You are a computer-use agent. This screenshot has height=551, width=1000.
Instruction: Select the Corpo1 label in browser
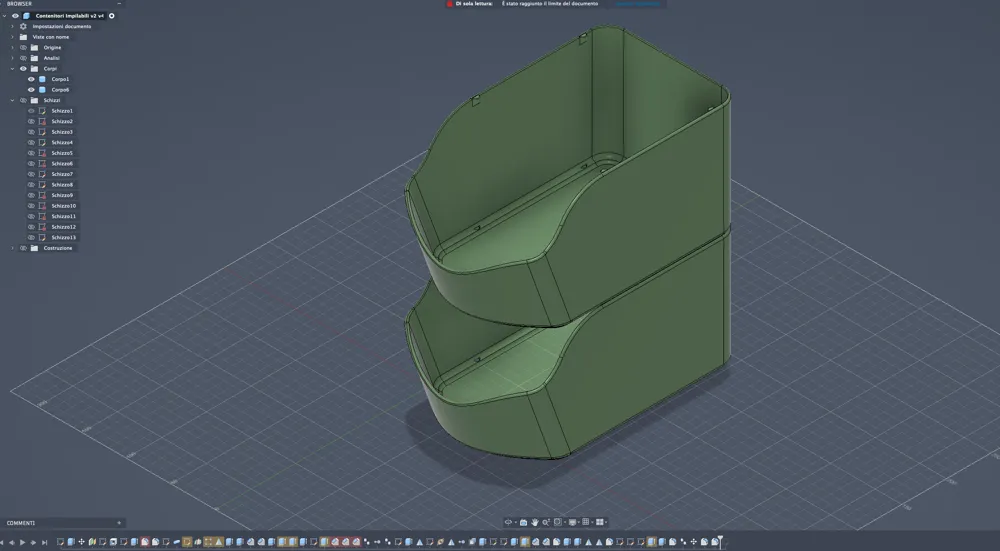(x=60, y=79)
